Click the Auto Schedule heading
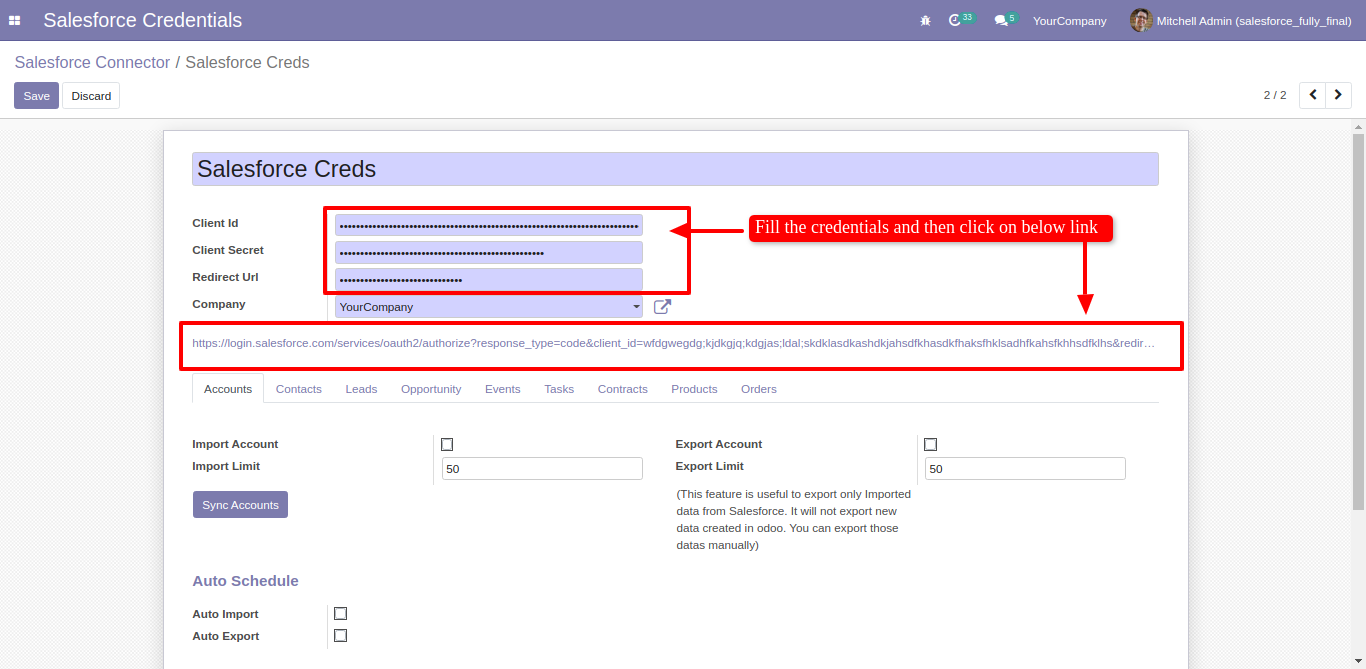The width and height of the screenshot is (1366, 669). click(245, 581)
